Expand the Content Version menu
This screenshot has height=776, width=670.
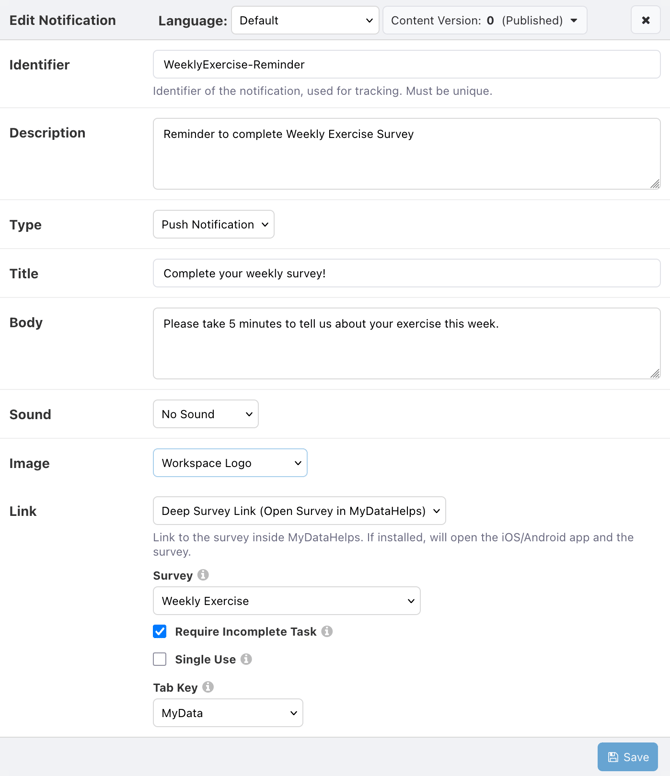pos(485,20)
